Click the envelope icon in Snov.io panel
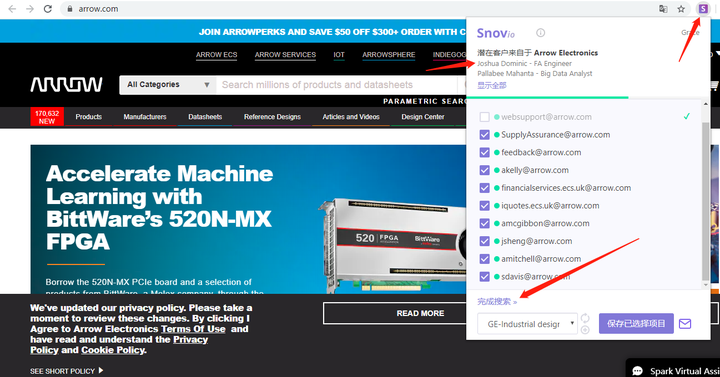 685,324
